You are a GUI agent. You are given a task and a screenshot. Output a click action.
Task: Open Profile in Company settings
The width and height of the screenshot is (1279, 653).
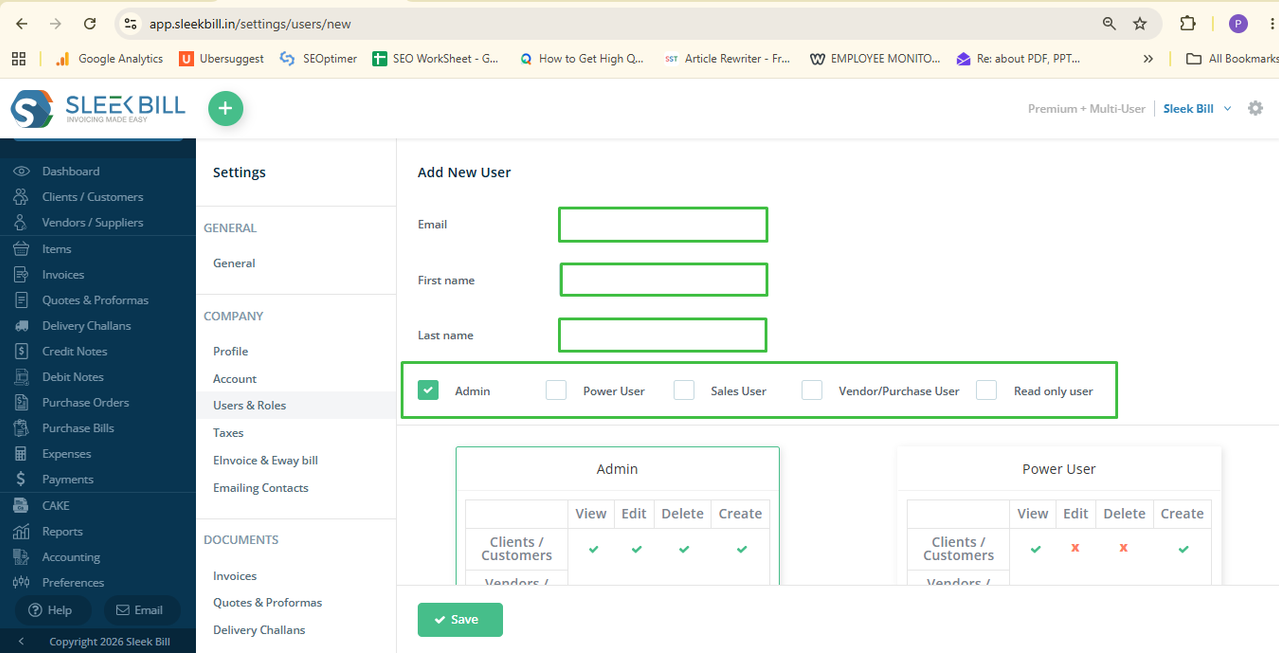(x=230, y=351)
